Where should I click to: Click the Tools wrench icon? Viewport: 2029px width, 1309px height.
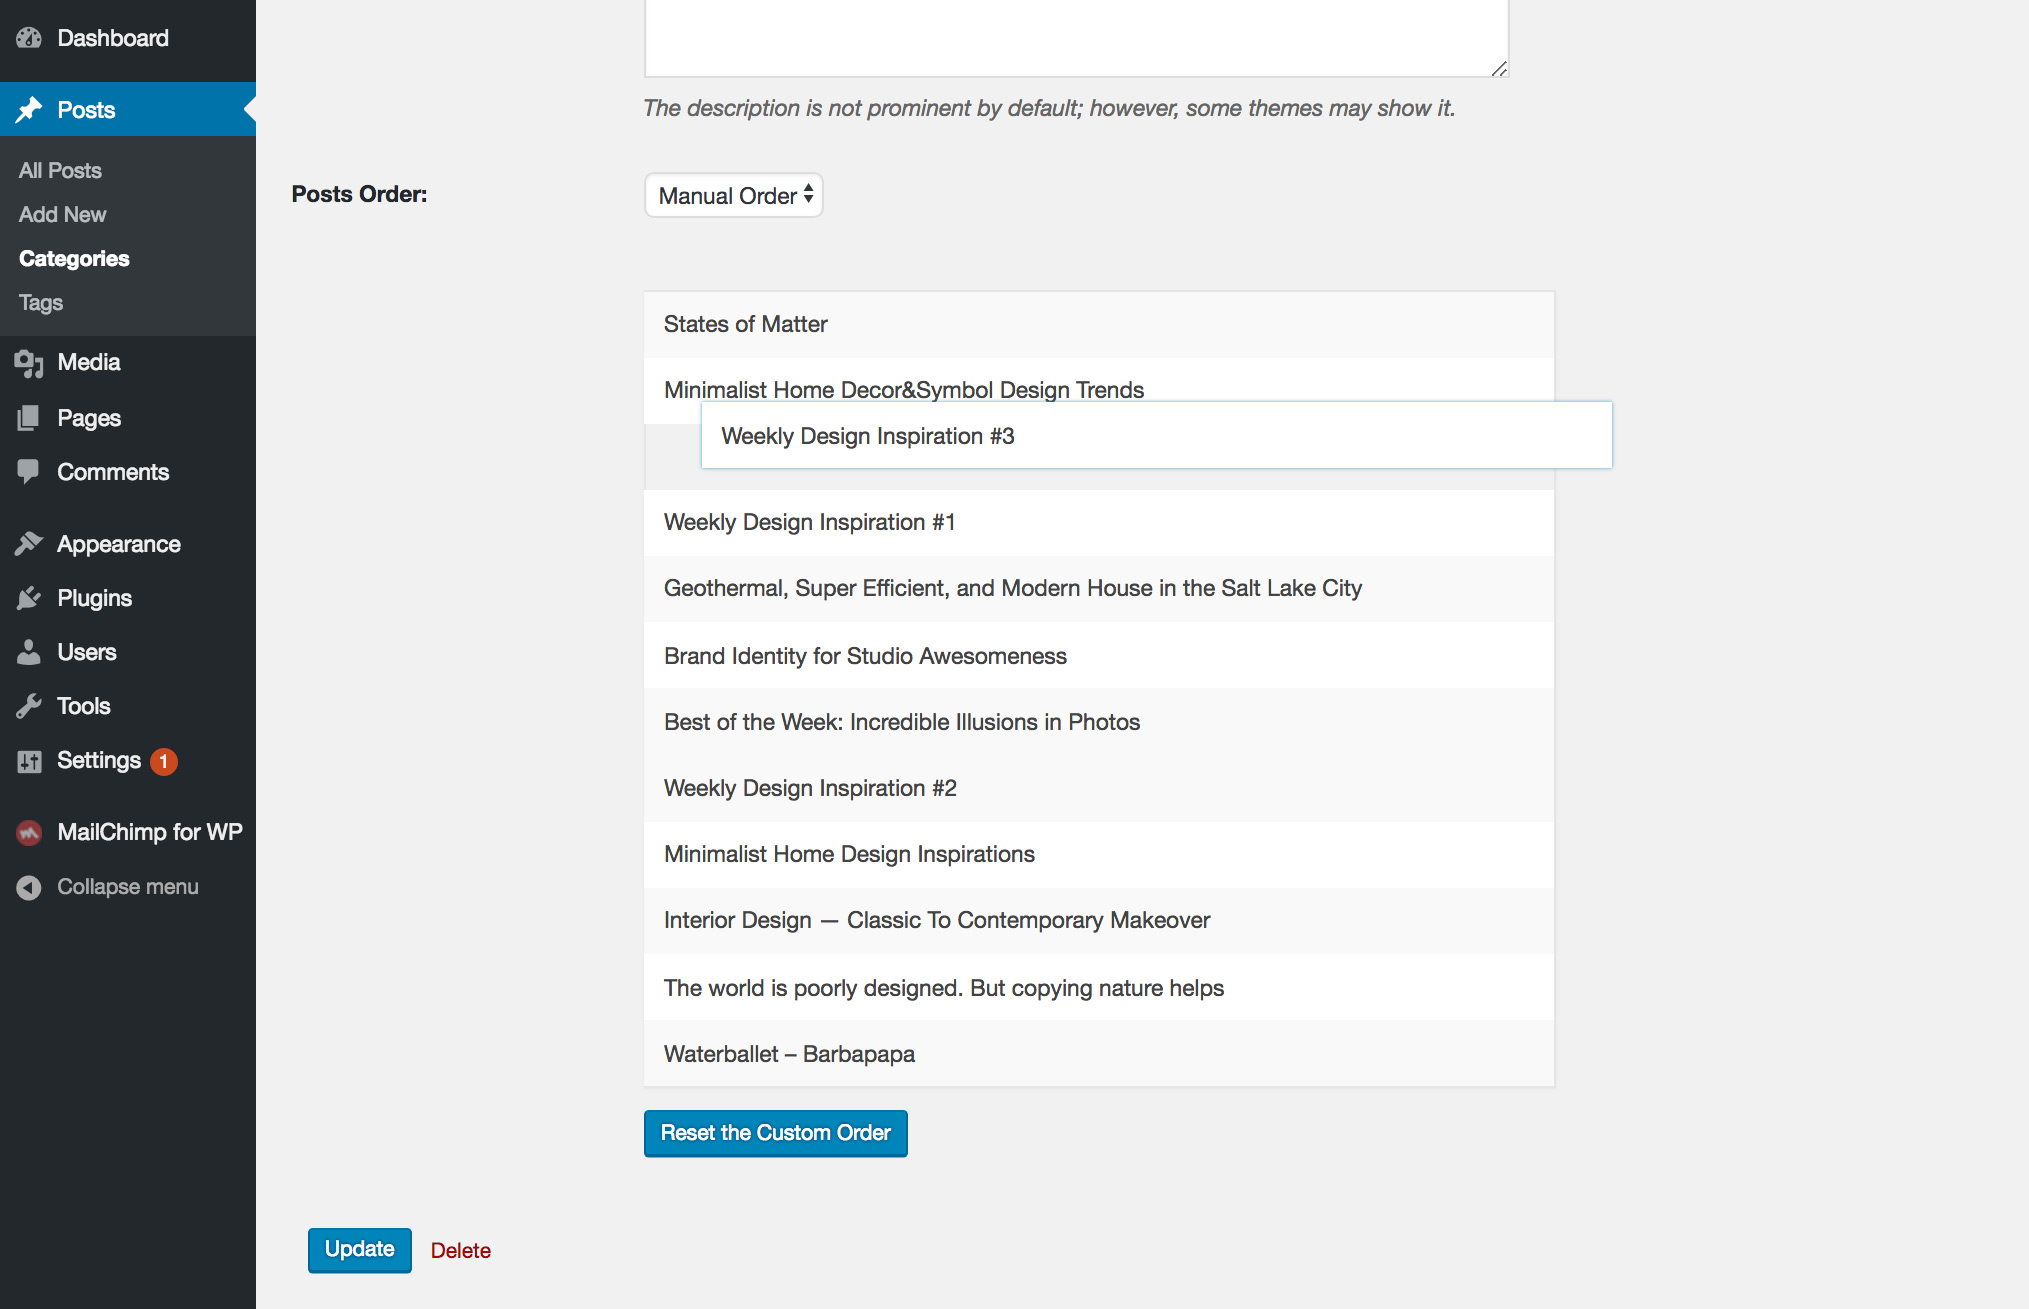pyautogui.click(x=29, y=706)
